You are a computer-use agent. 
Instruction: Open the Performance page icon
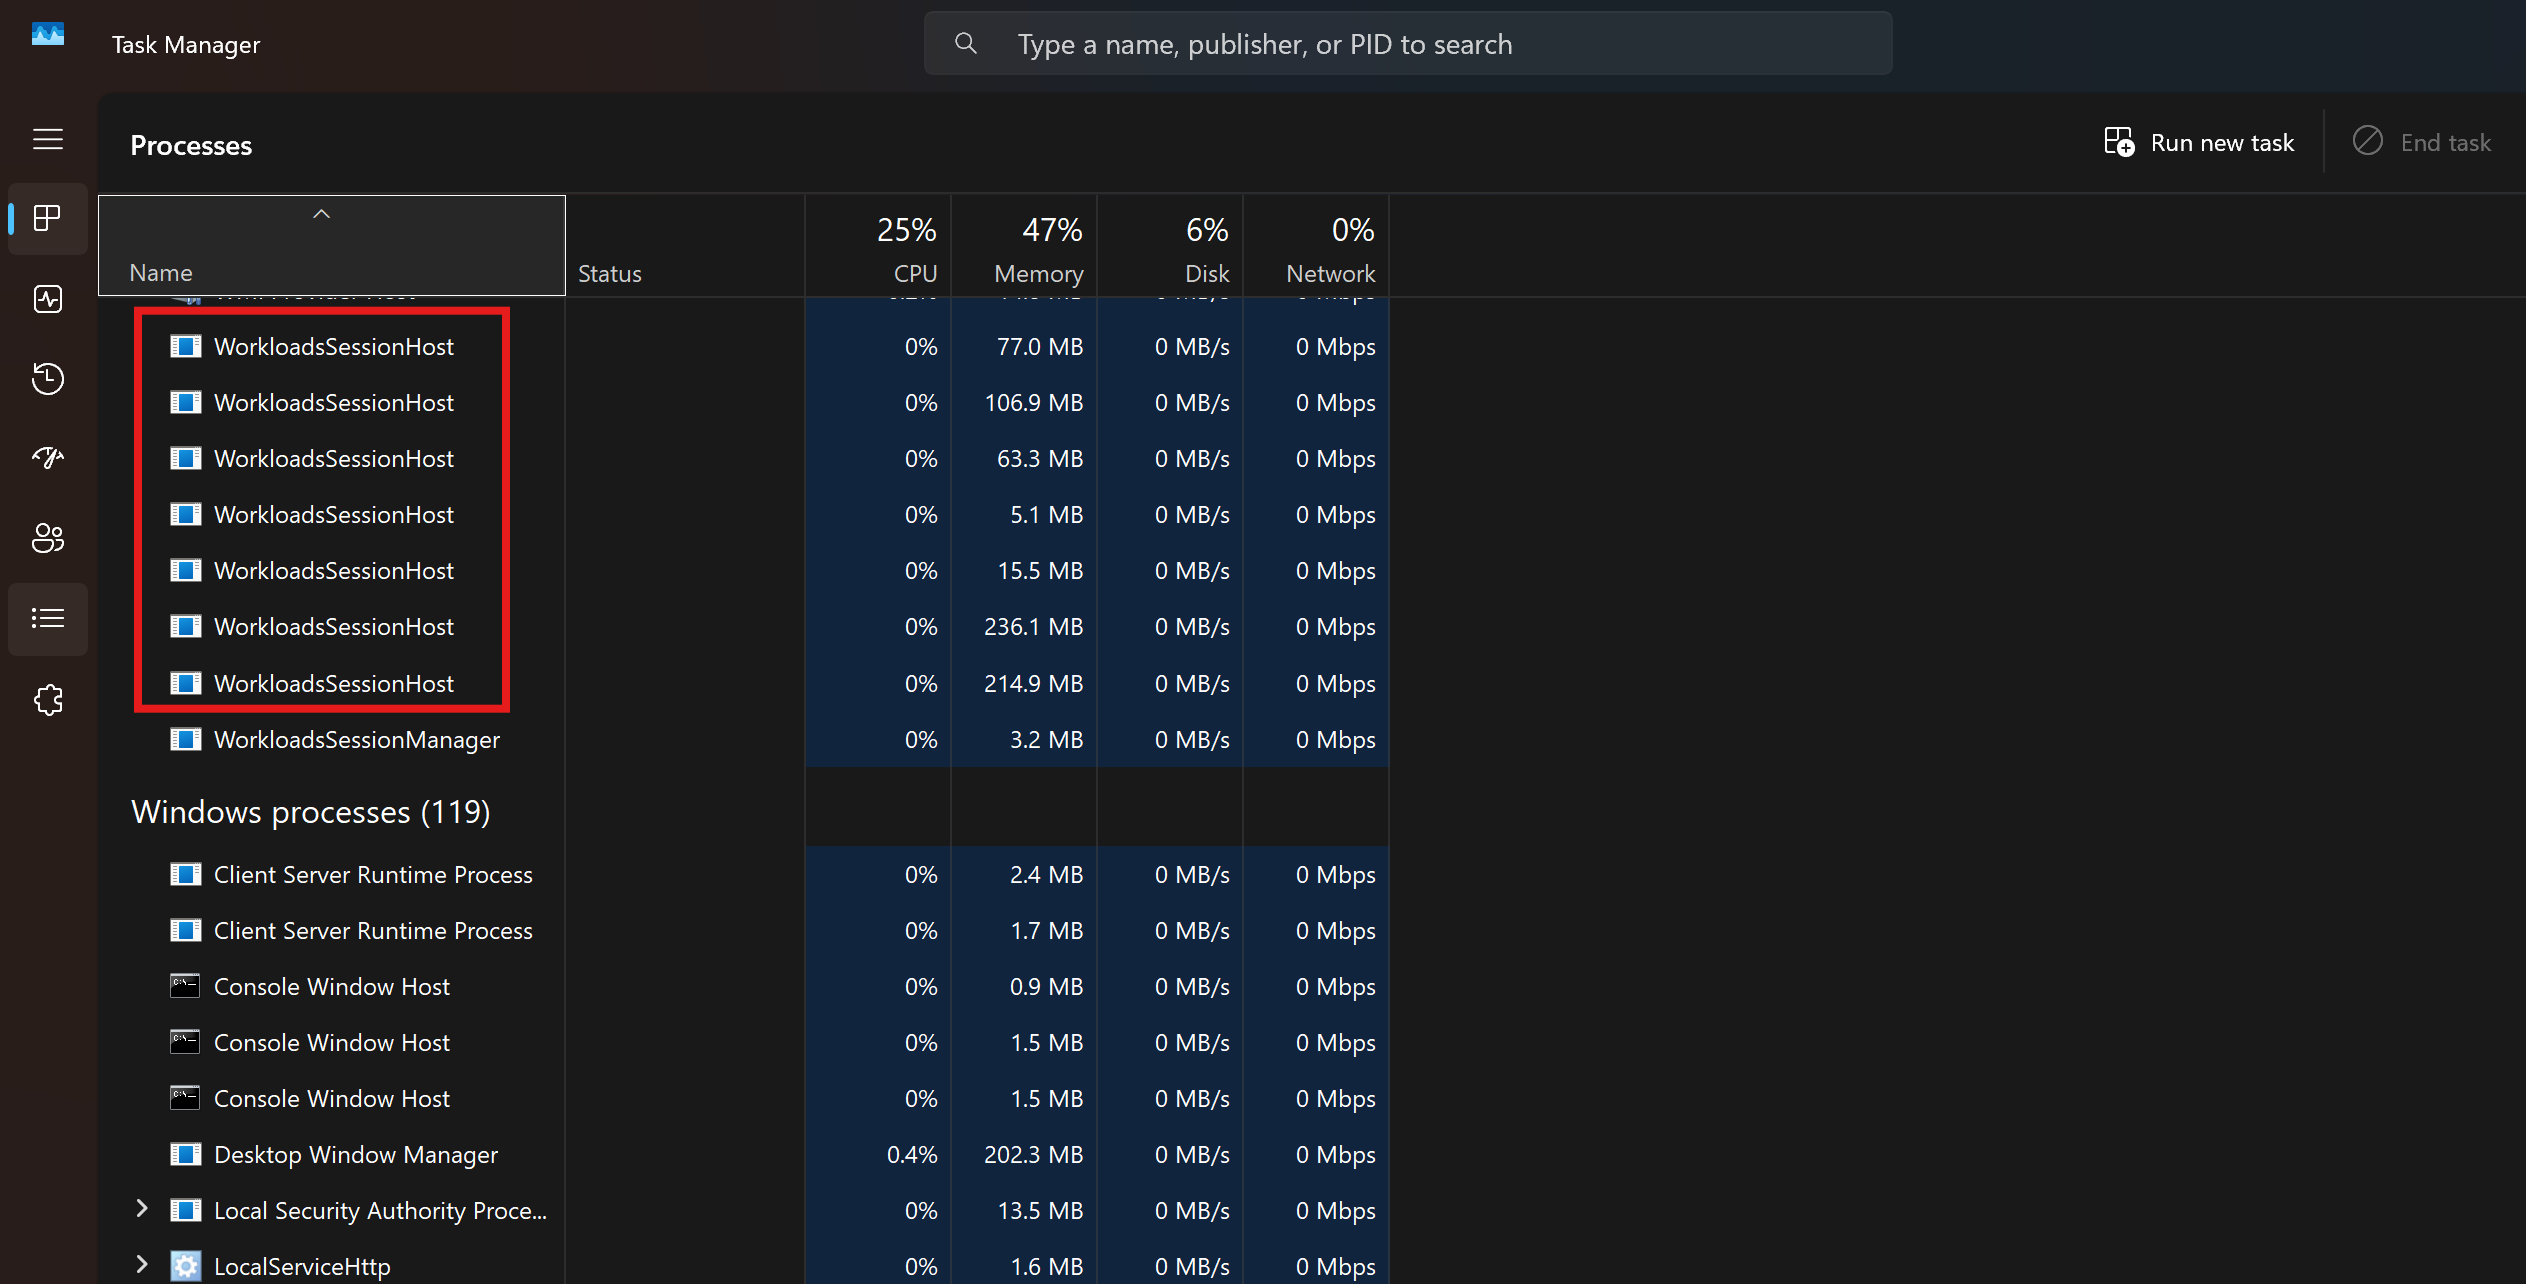coord(48,299)
